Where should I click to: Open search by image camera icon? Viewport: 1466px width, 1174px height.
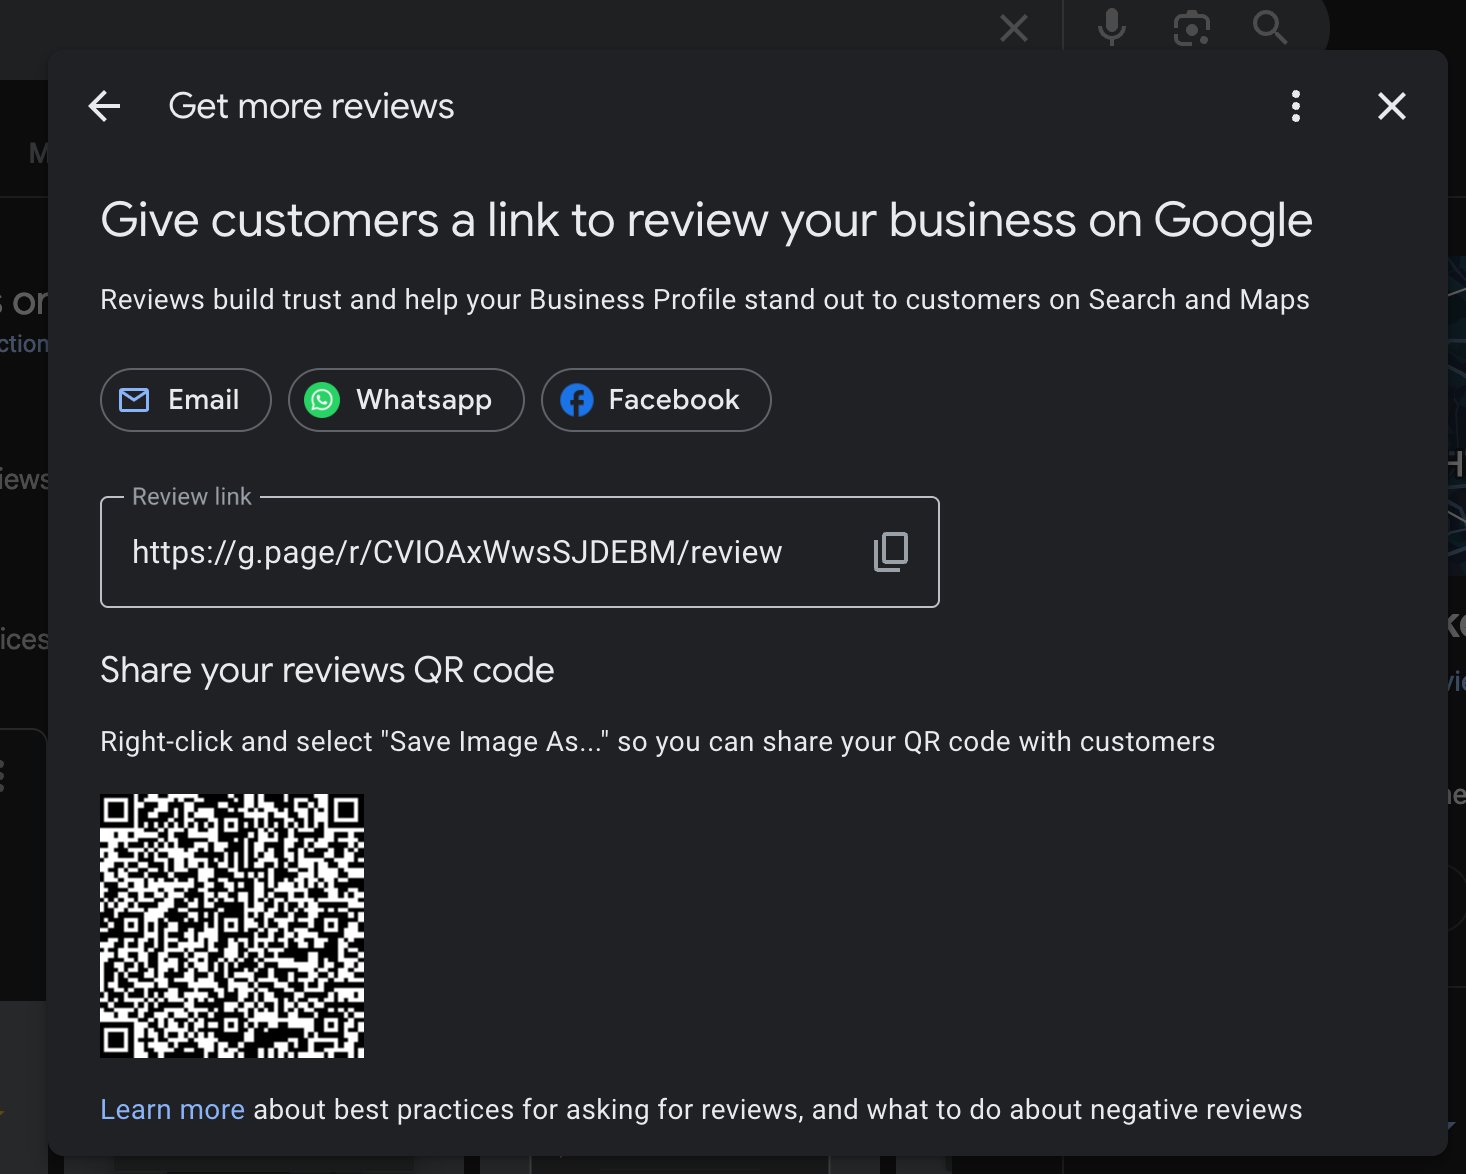[1191, 28]
